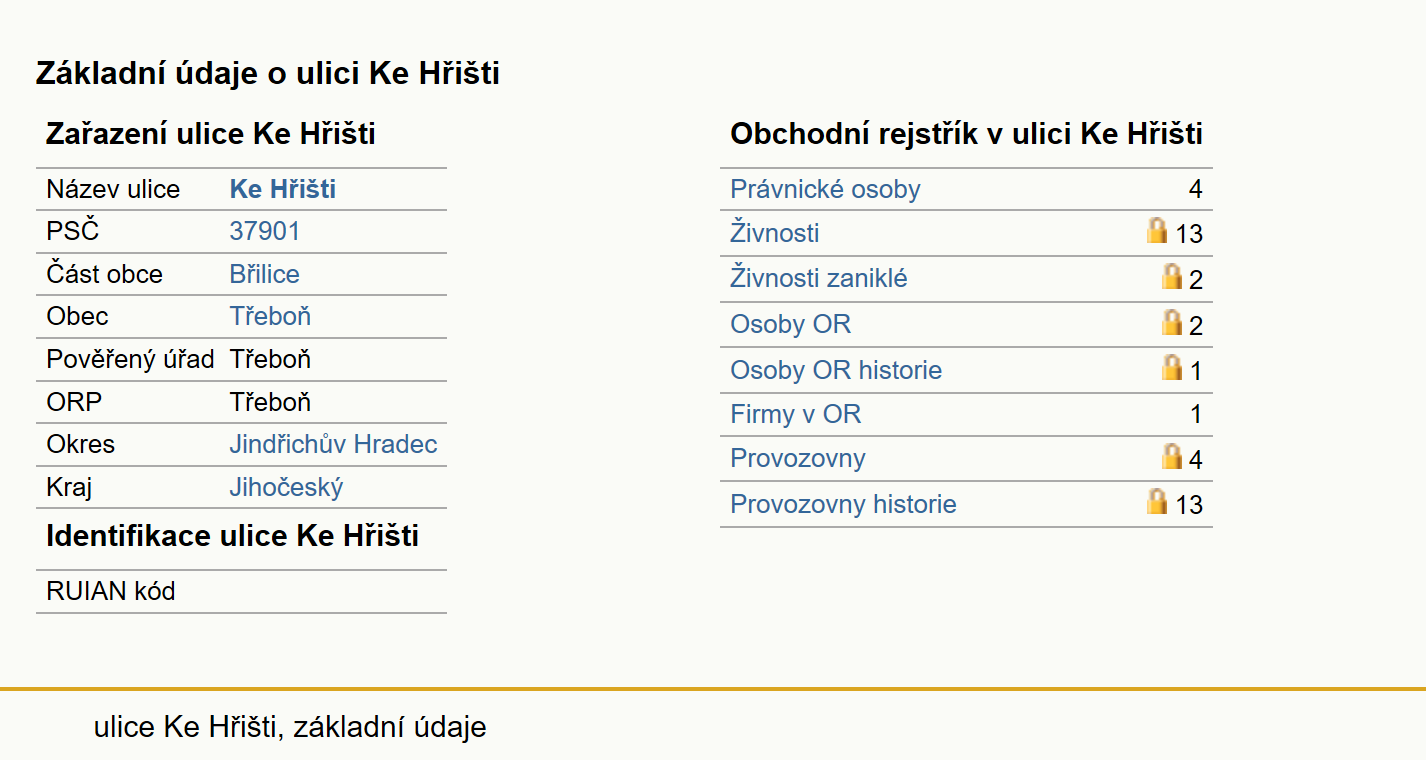The image size is (1426, 760).
Task: Open the Ke Hřišti street name link
Action: tap(283, 189)
